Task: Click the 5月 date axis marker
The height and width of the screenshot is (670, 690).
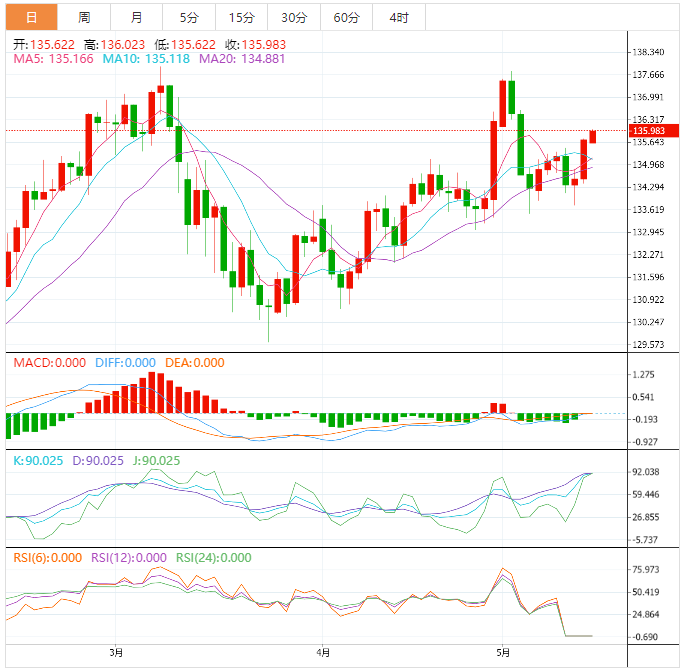Action: 504,653
